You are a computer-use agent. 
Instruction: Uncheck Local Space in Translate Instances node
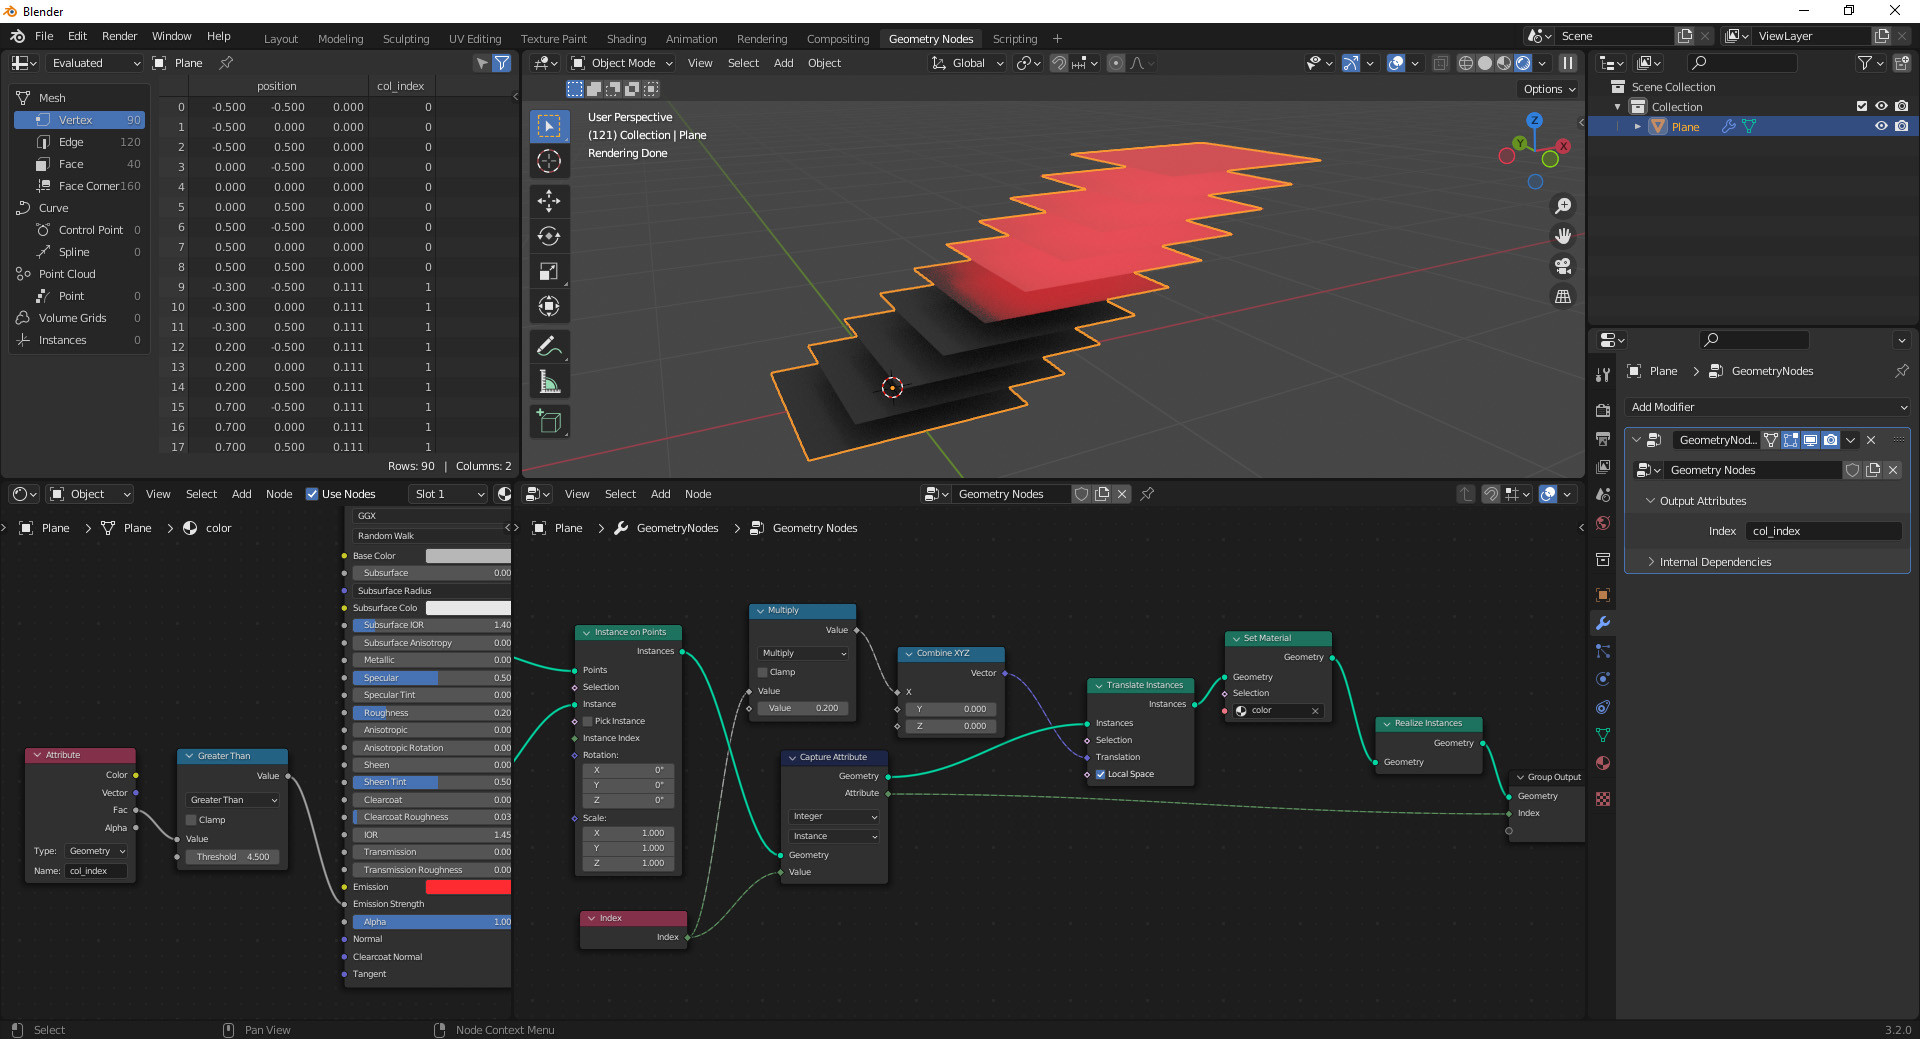pyautogui.click(x=1101, y=774)
